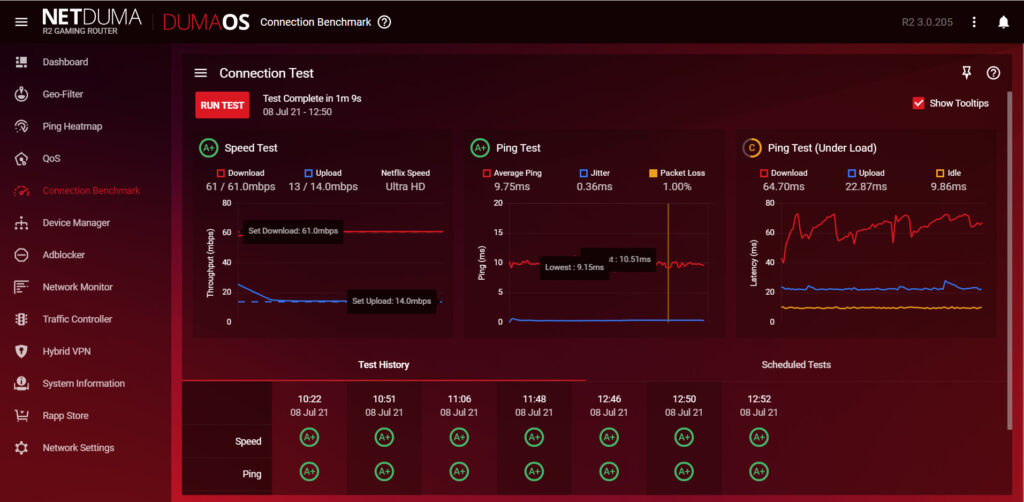Screen dimensions: 1024x502
Task: Switch to the Test History tab
Action: point(383,365)
